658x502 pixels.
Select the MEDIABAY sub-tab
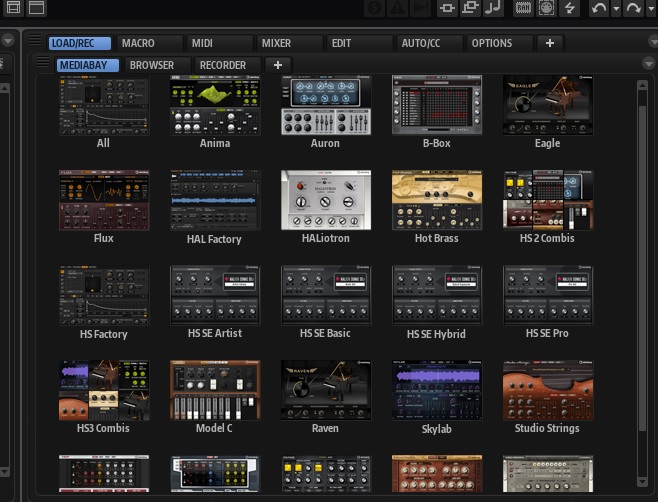(x=88, y=65)
